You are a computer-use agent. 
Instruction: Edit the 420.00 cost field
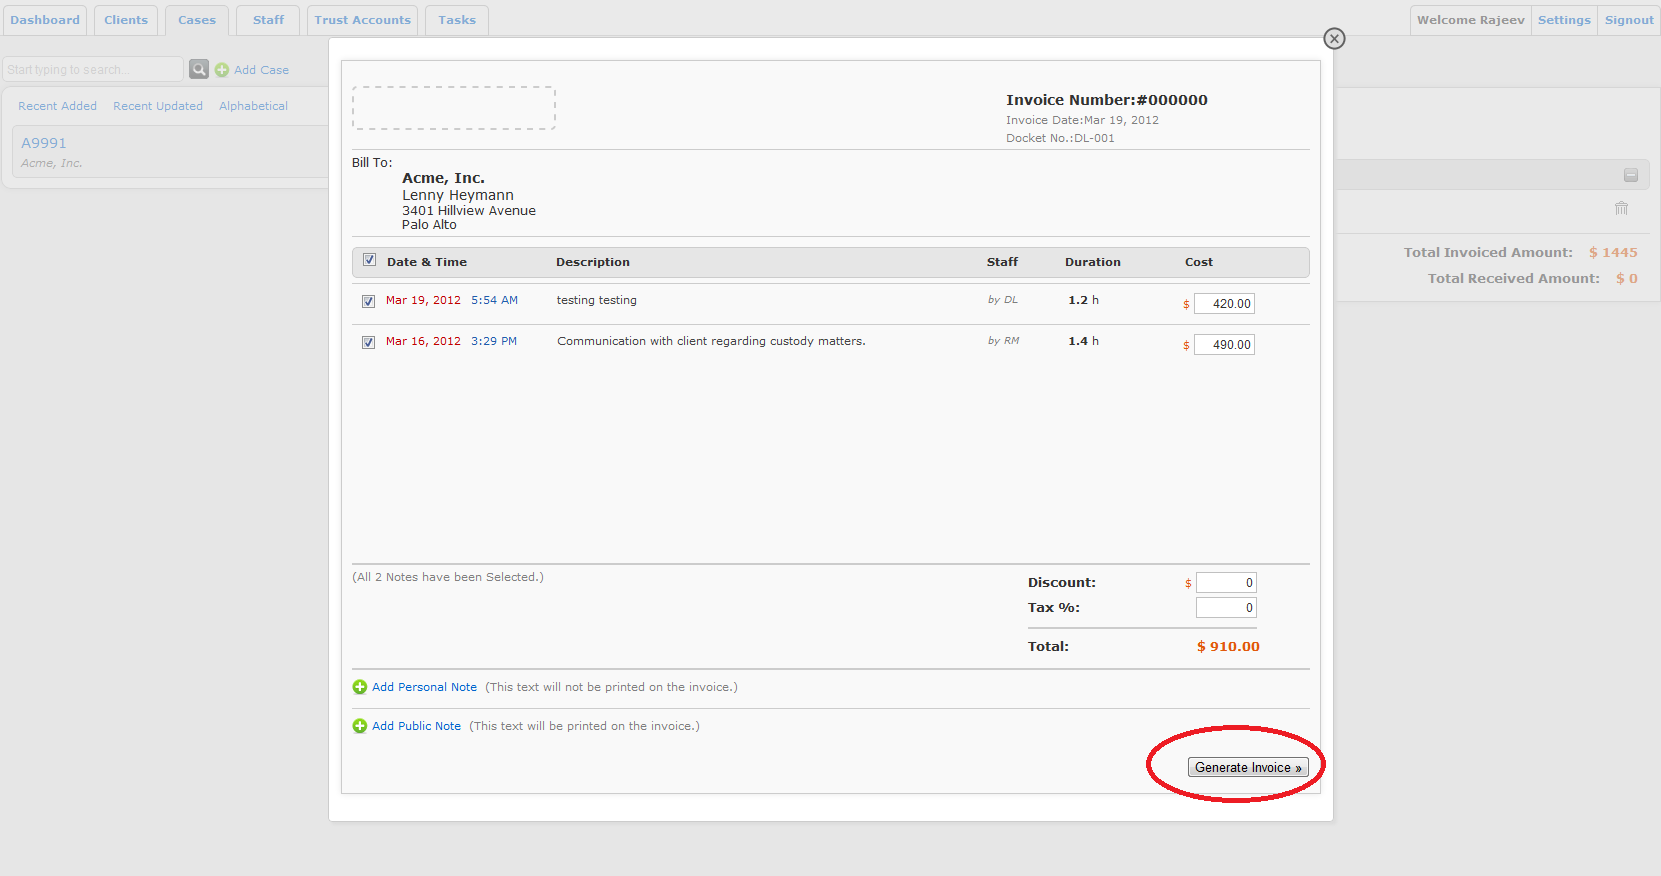point(1224,304)
